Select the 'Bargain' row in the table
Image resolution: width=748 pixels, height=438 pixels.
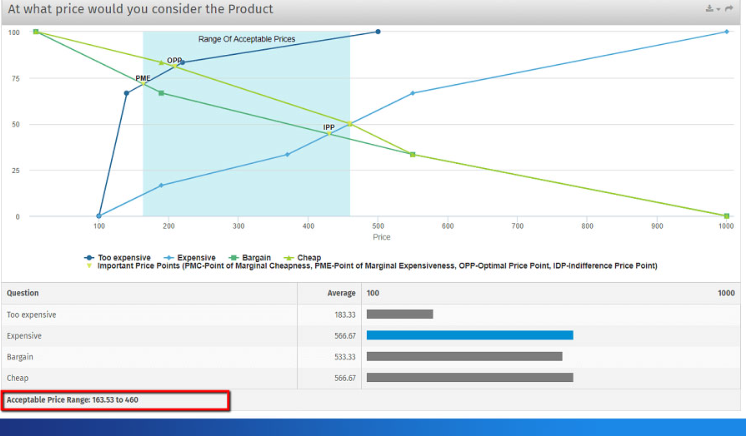click(20, 356)
